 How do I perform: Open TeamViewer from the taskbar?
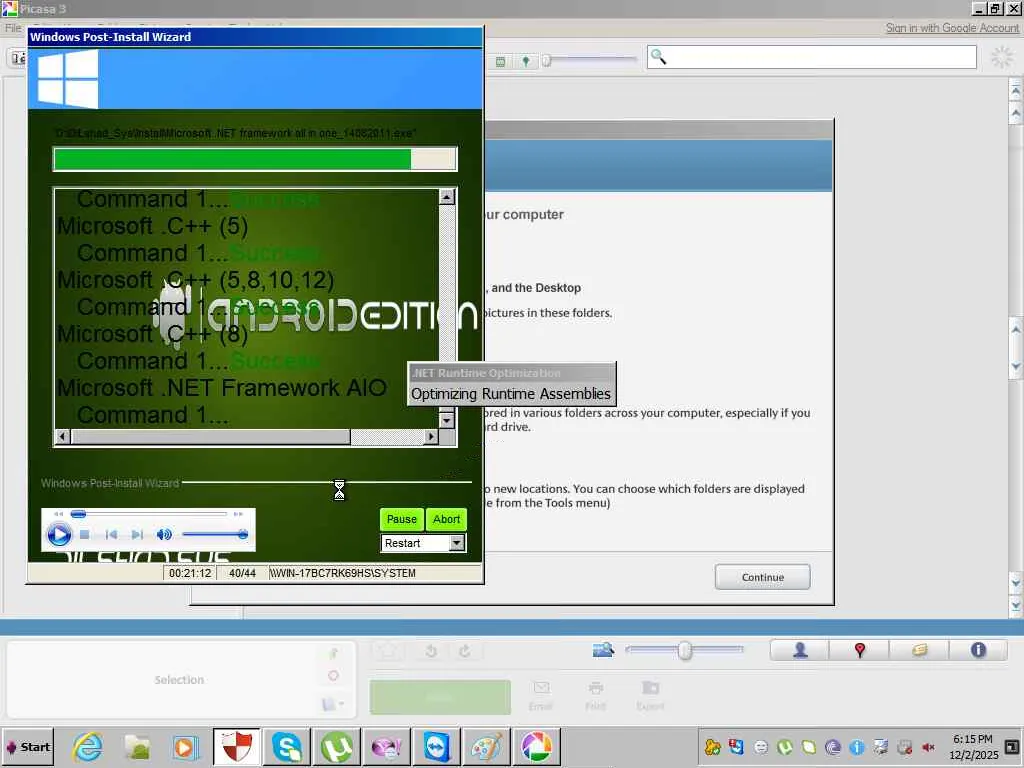436,747
